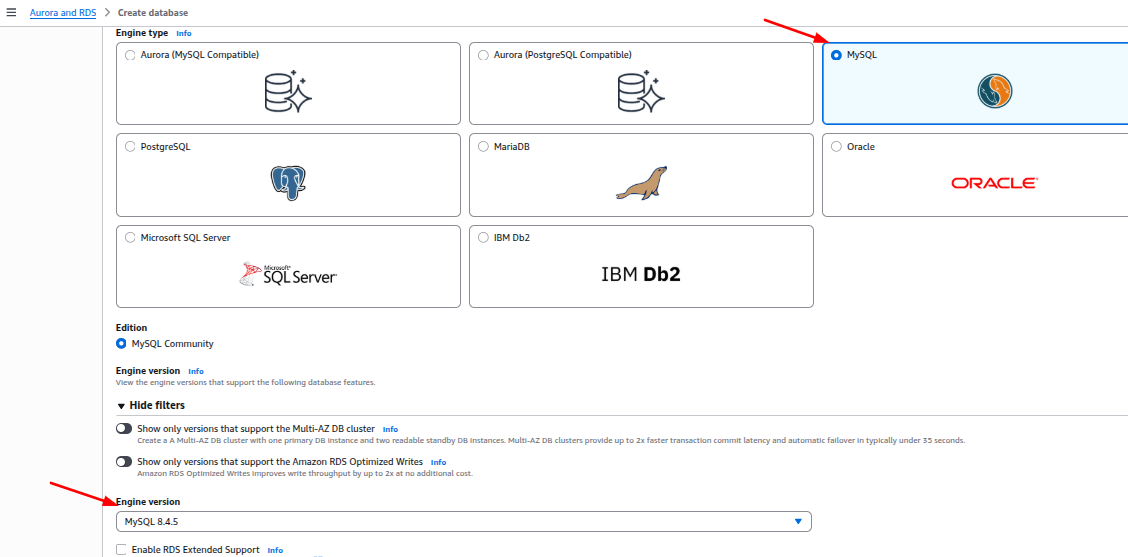Screen dimensions: 1128x557
Task: Enable RDS Extended Support checkbox
Action: coord(122,549)
